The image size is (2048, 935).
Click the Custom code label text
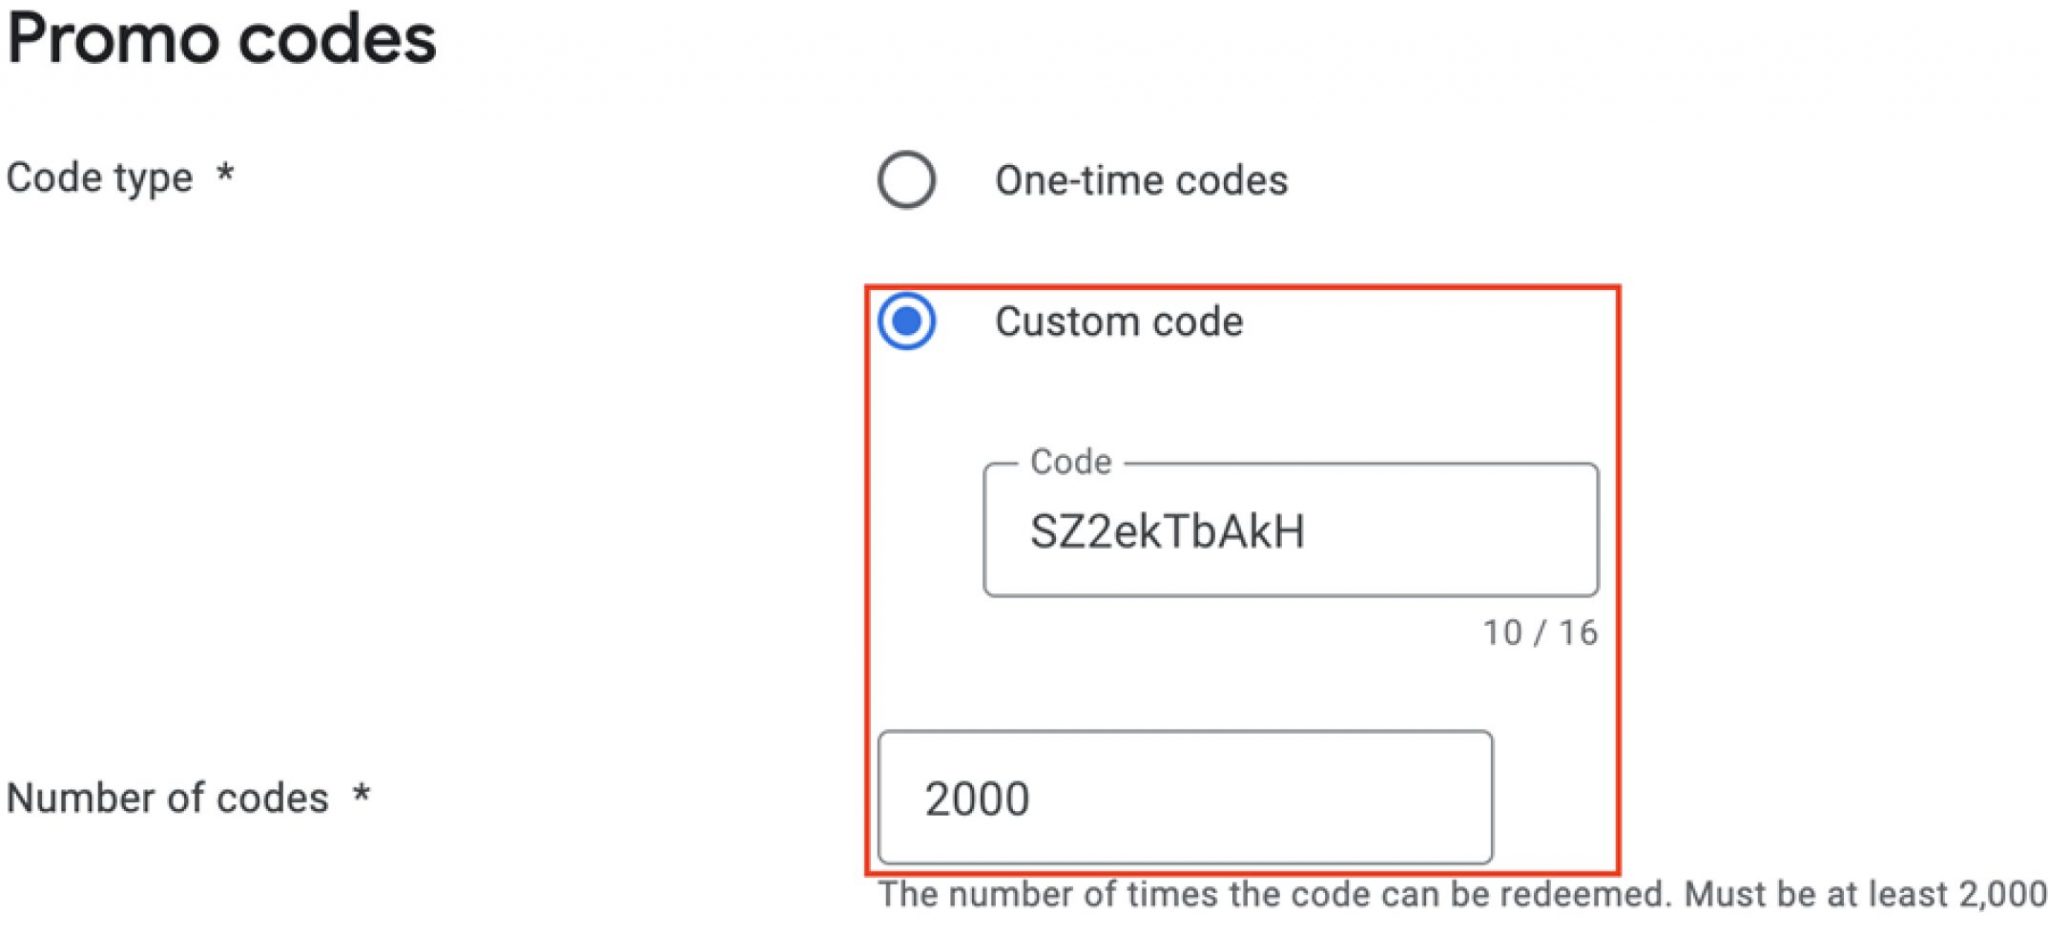[x=1118, y=321]
